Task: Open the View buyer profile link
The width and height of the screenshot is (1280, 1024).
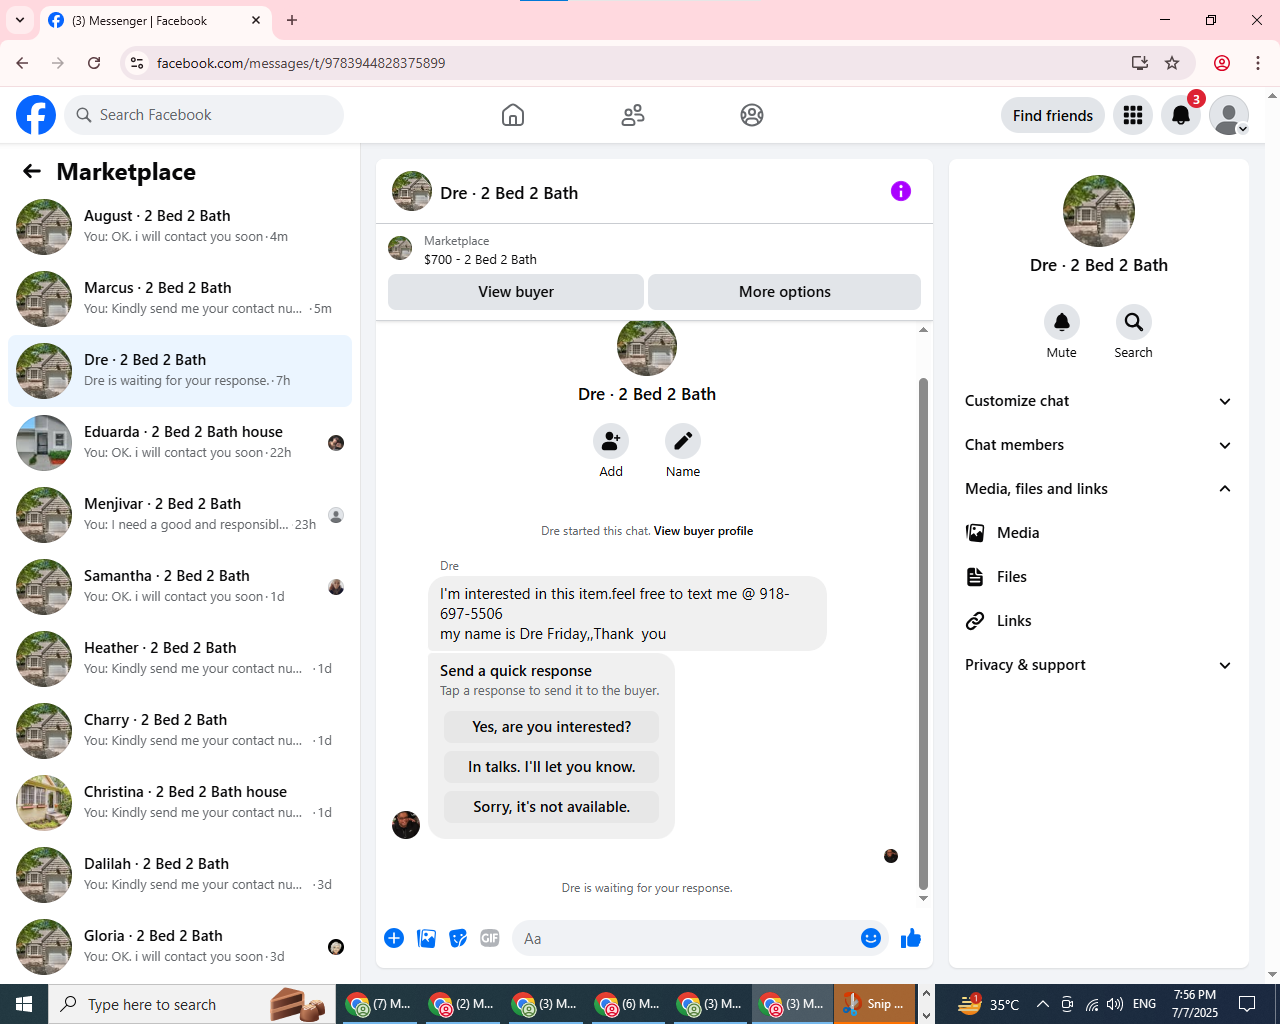Action: 703,531
